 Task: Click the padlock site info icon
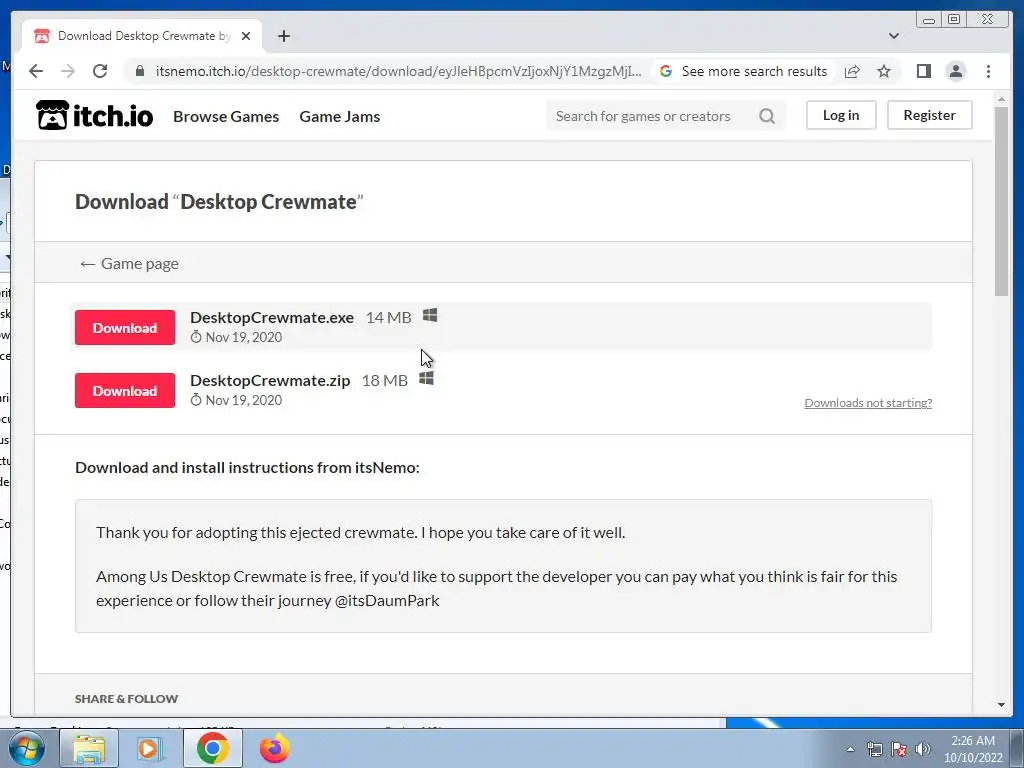(140, 71)
